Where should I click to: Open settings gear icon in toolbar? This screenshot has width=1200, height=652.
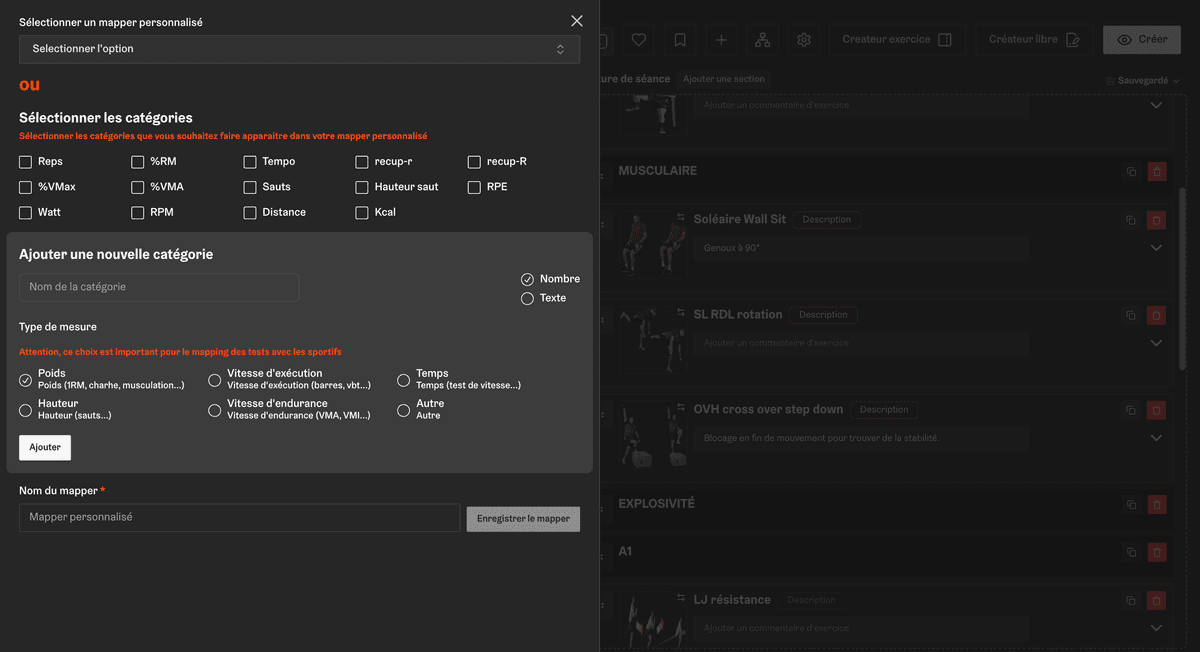804,40
